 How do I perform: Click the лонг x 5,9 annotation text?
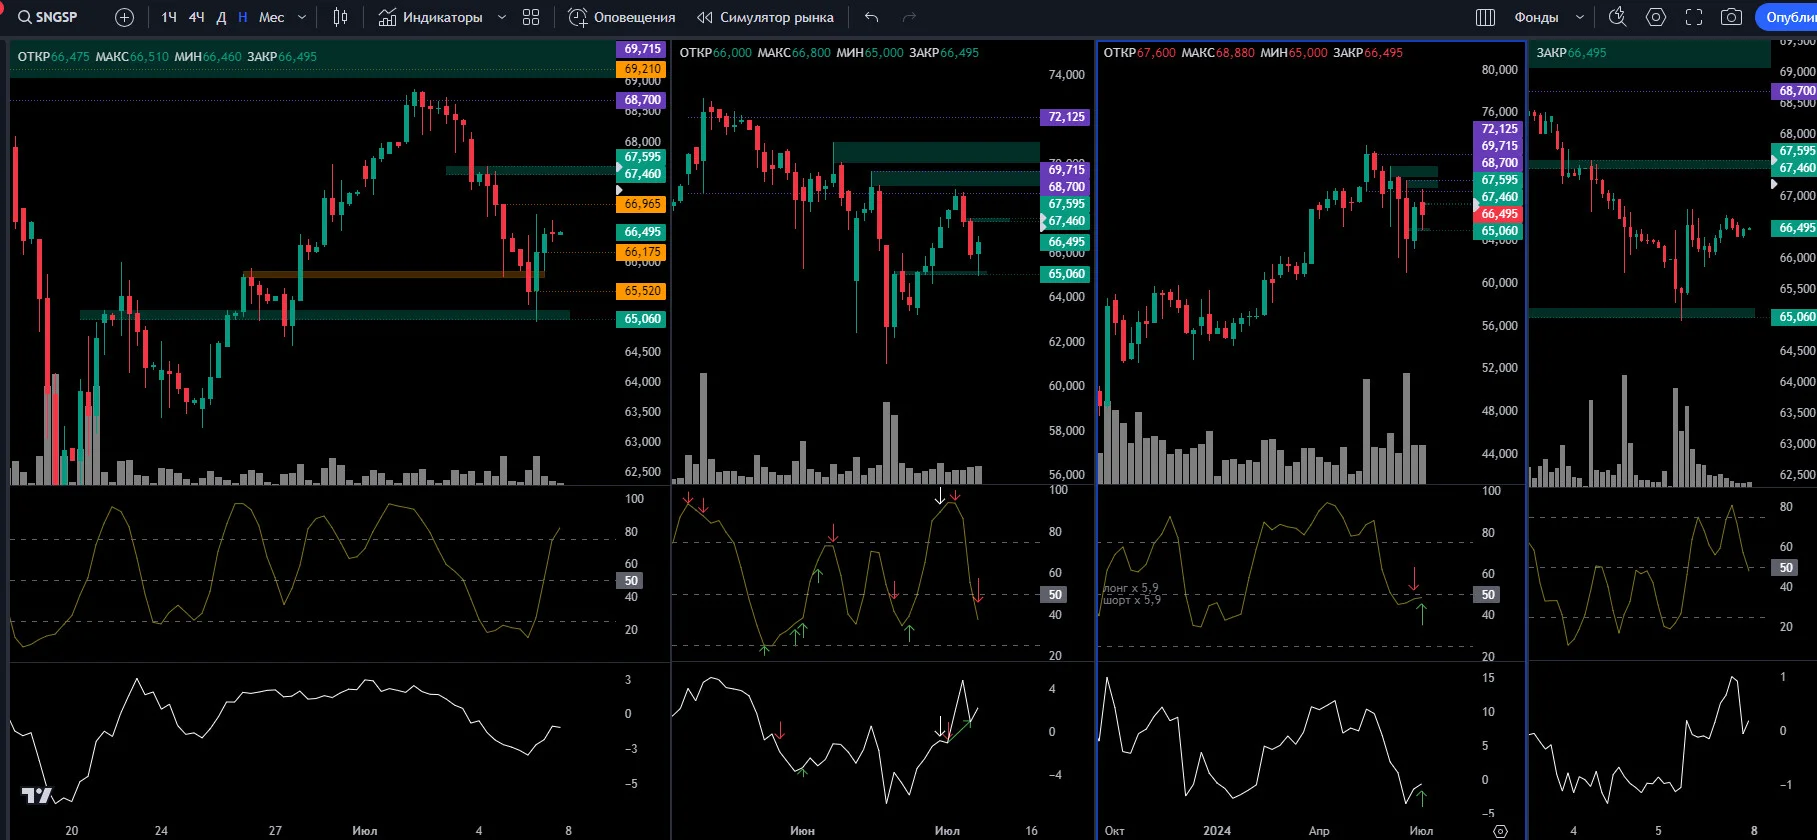pyautogui.click(x=1131, y=588)
